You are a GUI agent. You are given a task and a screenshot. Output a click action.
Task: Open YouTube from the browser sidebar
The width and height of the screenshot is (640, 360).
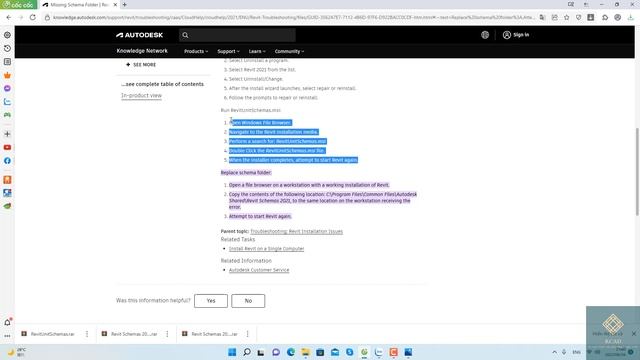tap(7, 147)
